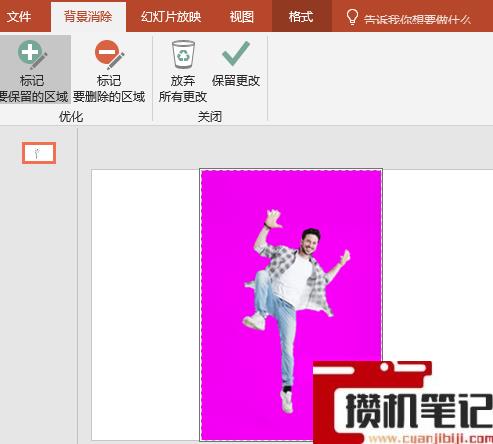Image resolution: width=493 pixels, height=444 pixels.
Task: Open the 幻灯片放映 tab
Action: (171, 17)
